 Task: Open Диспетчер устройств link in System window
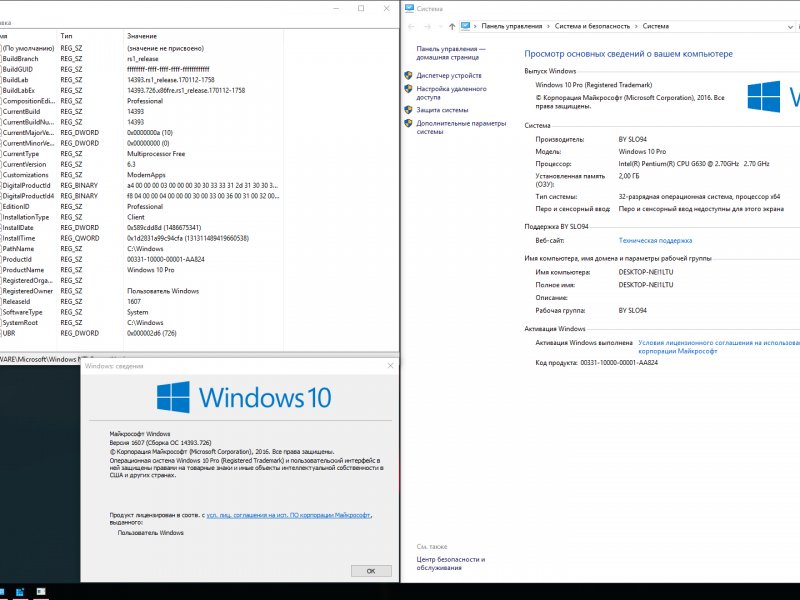click(448, 76)
